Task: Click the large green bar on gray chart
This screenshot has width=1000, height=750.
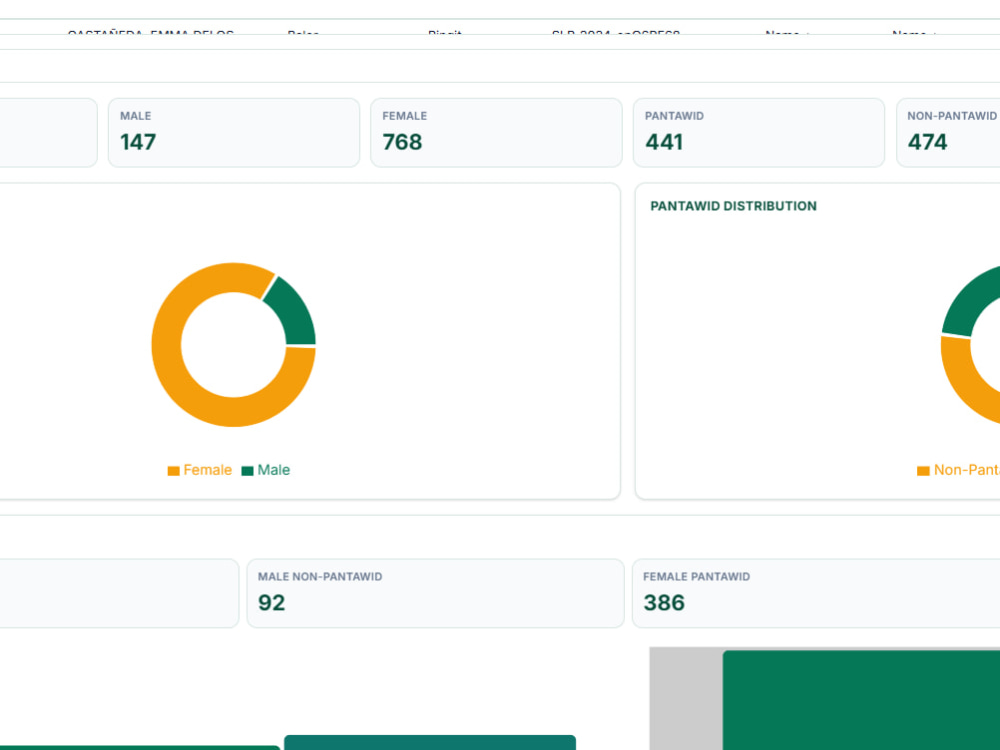Action: [861, 700]
